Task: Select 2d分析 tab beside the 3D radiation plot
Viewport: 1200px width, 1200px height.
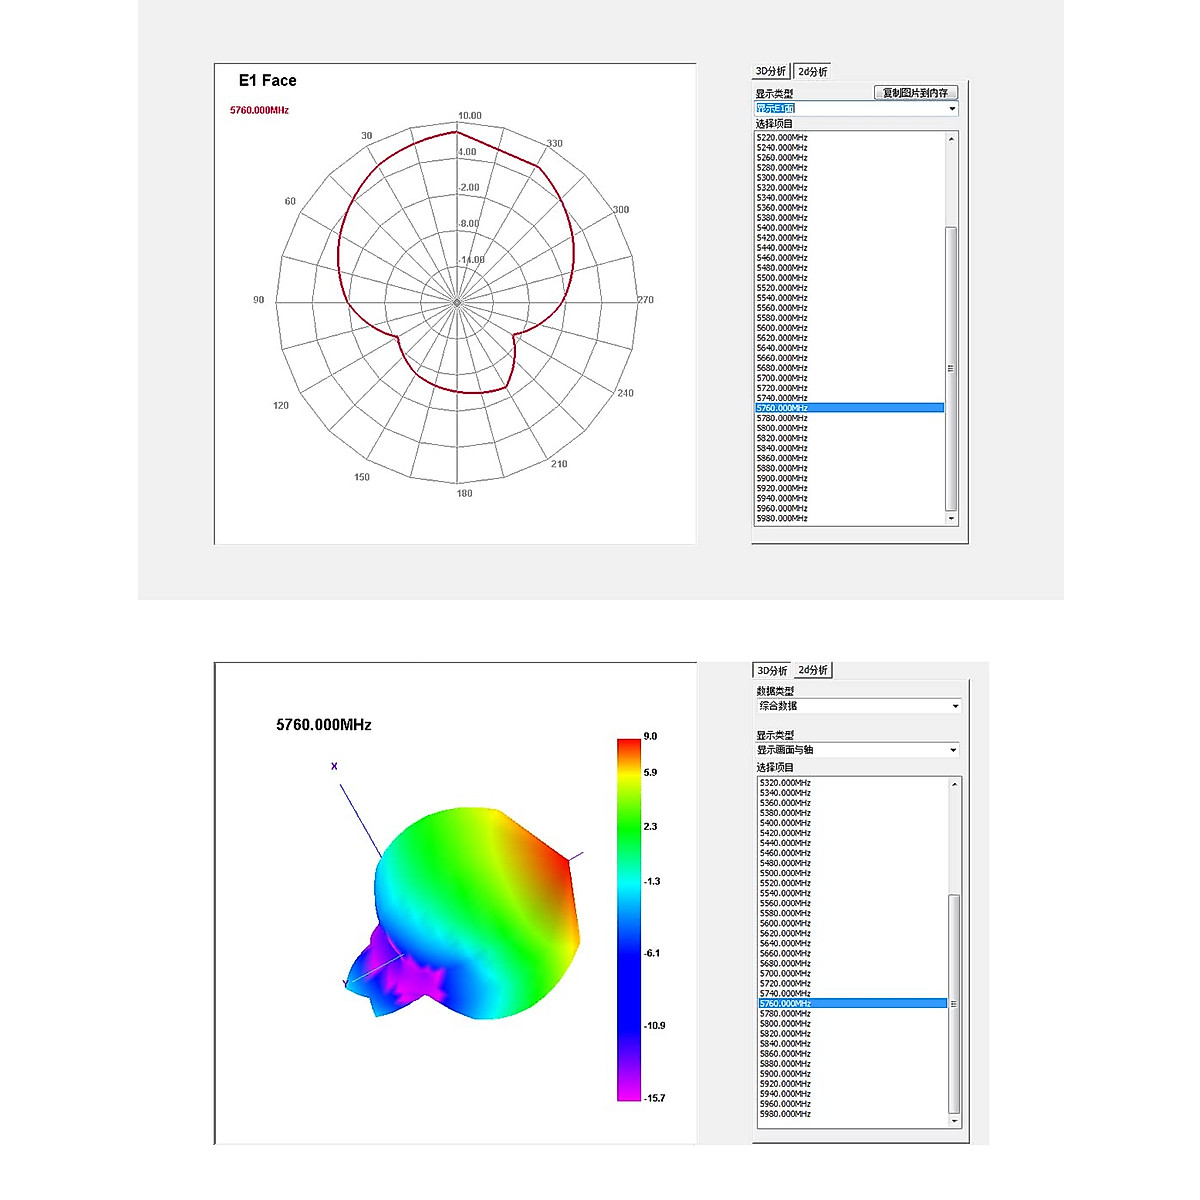Action: coord(813,670)
